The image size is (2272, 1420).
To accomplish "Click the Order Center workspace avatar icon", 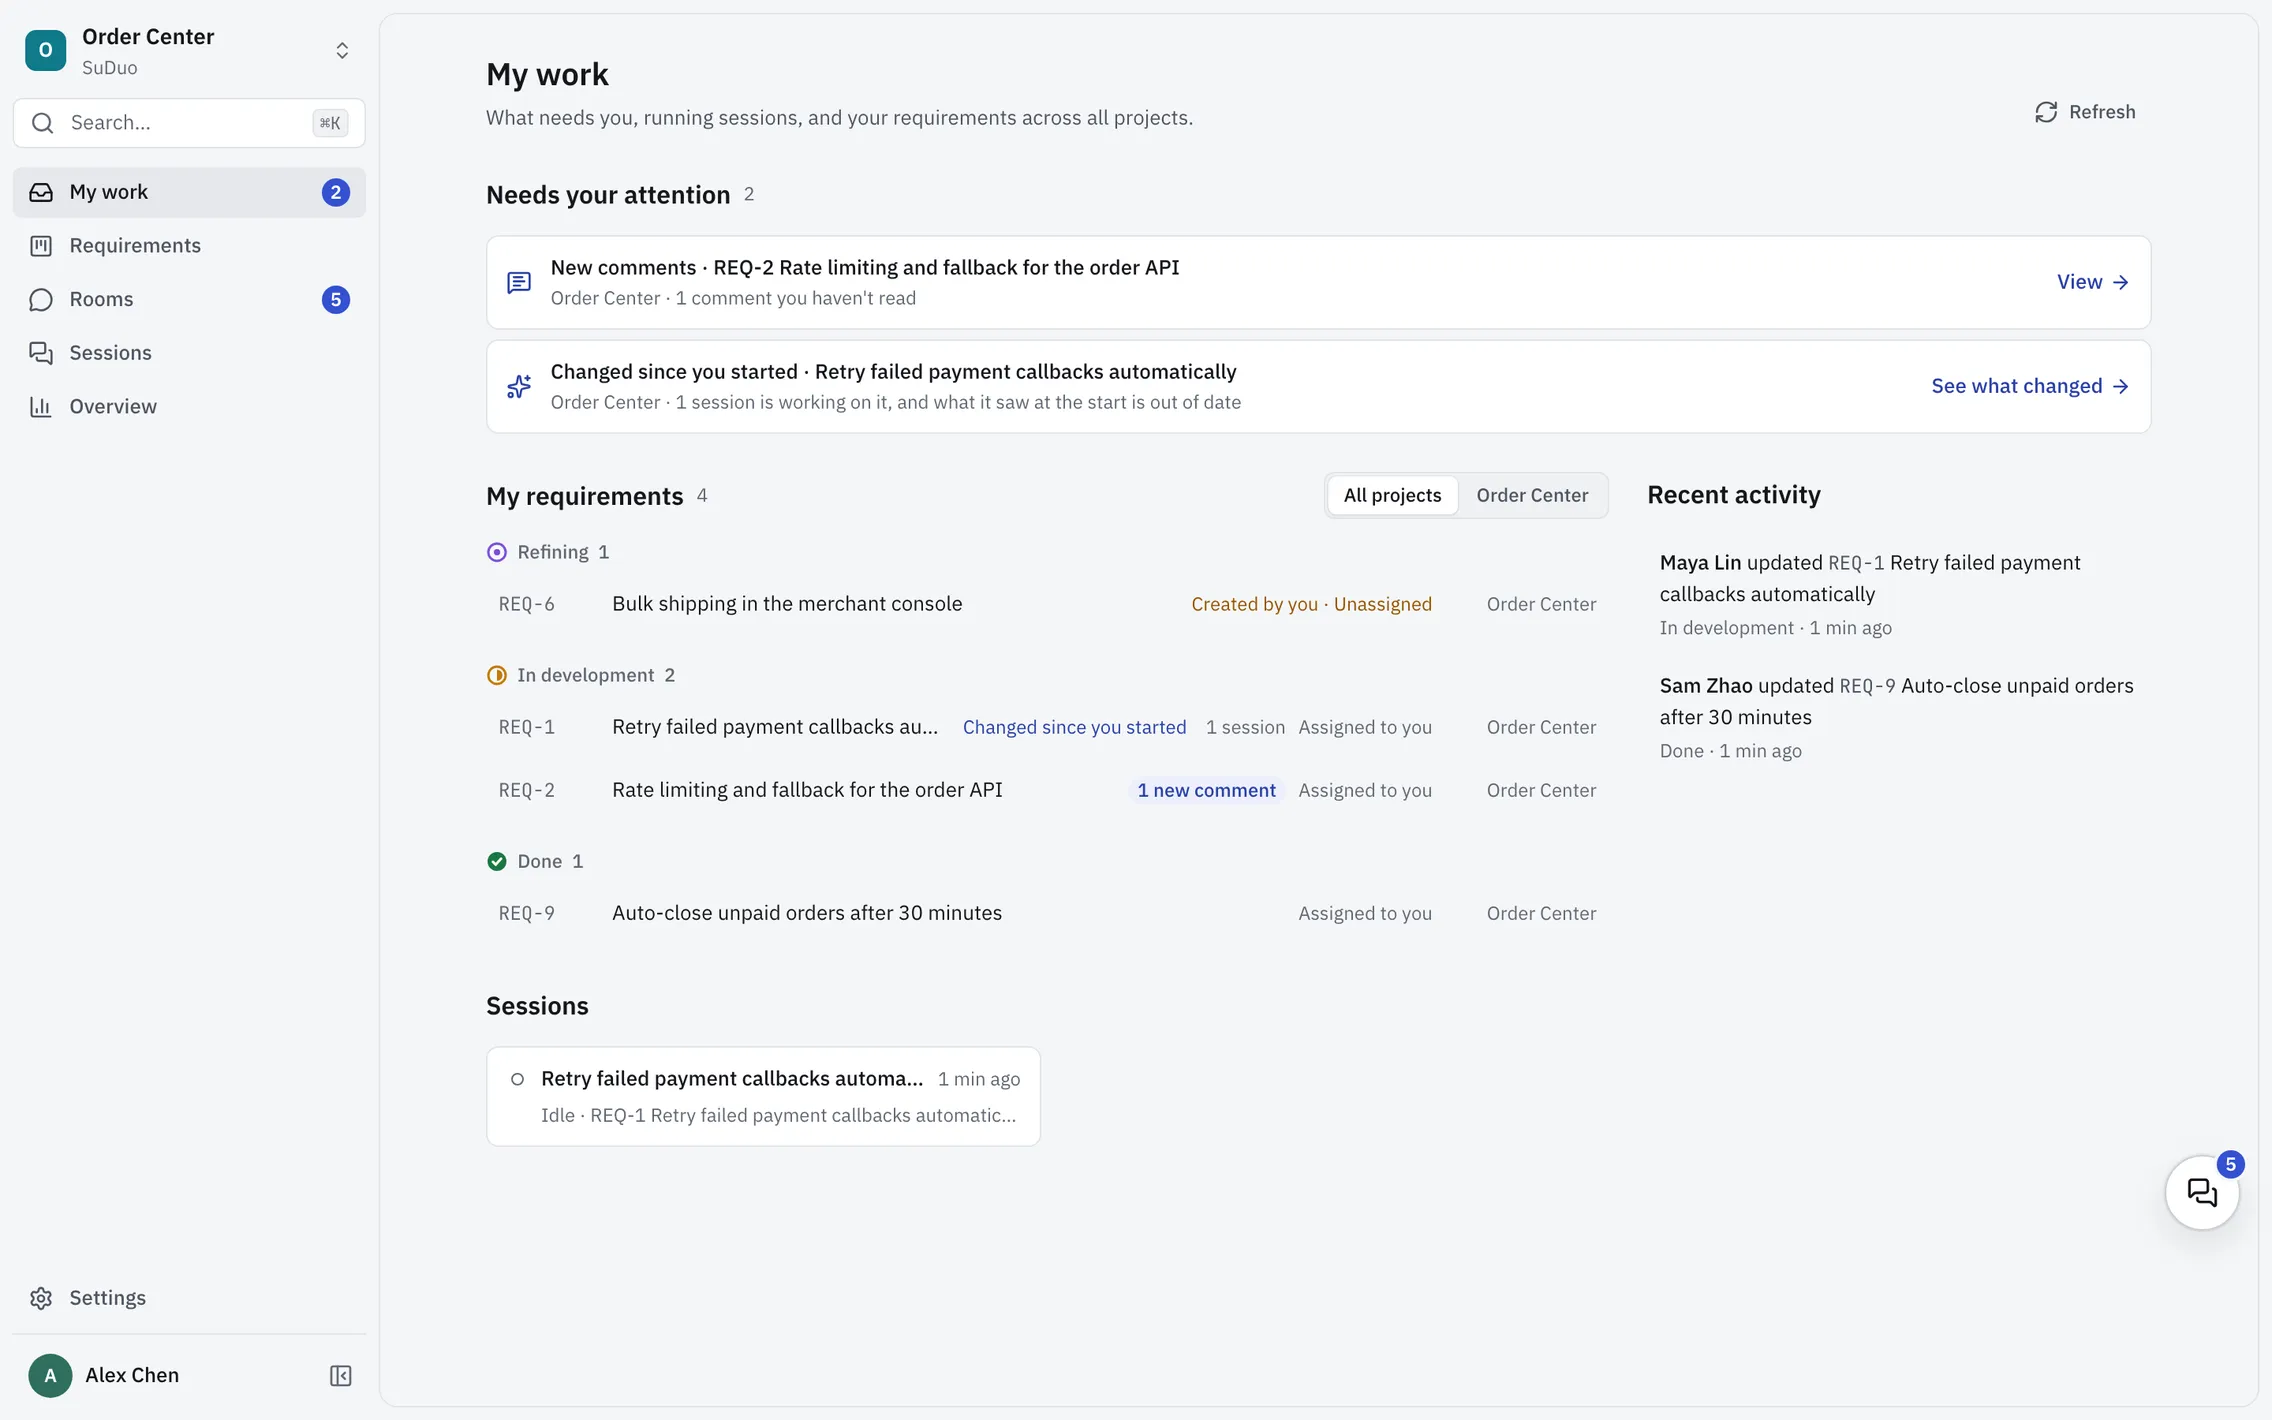I will (45, 50).
